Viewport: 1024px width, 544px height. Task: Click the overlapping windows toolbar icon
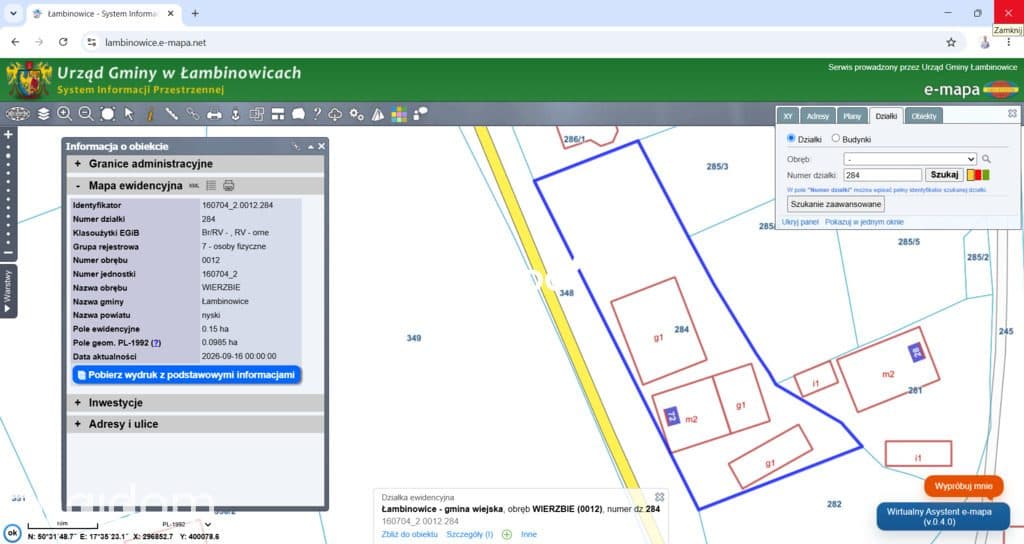click(257, 114)
